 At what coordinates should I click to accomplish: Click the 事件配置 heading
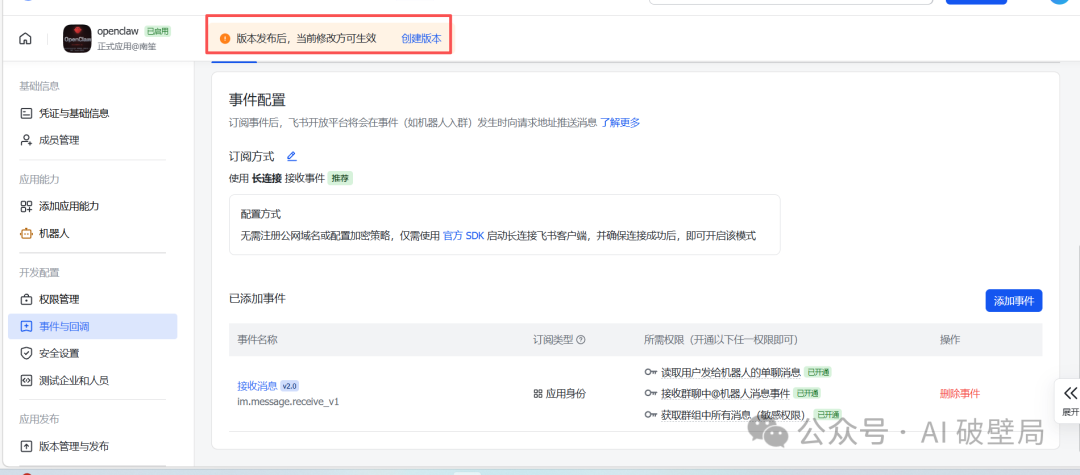[257, 100]
